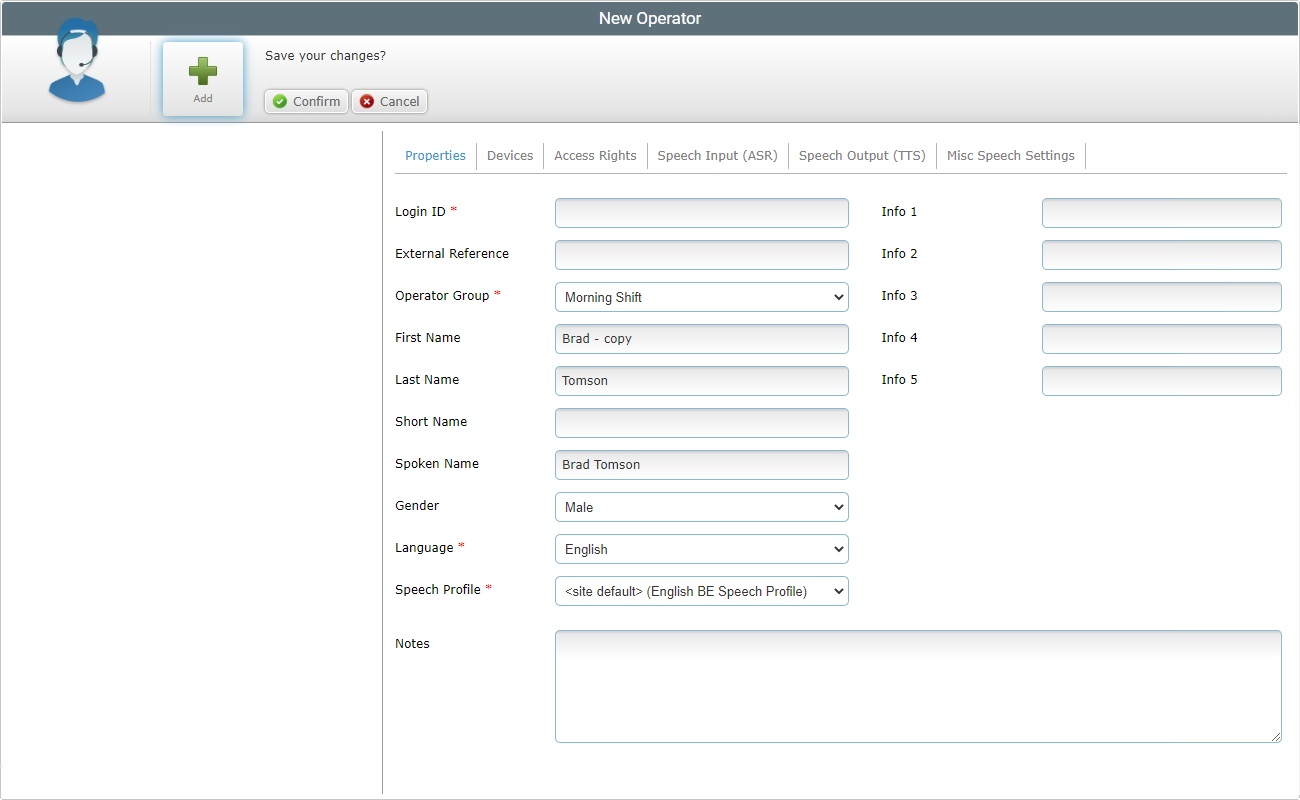Switch to the Devices tab
The height and width of the screenshot is (800, 1300).
510,155
